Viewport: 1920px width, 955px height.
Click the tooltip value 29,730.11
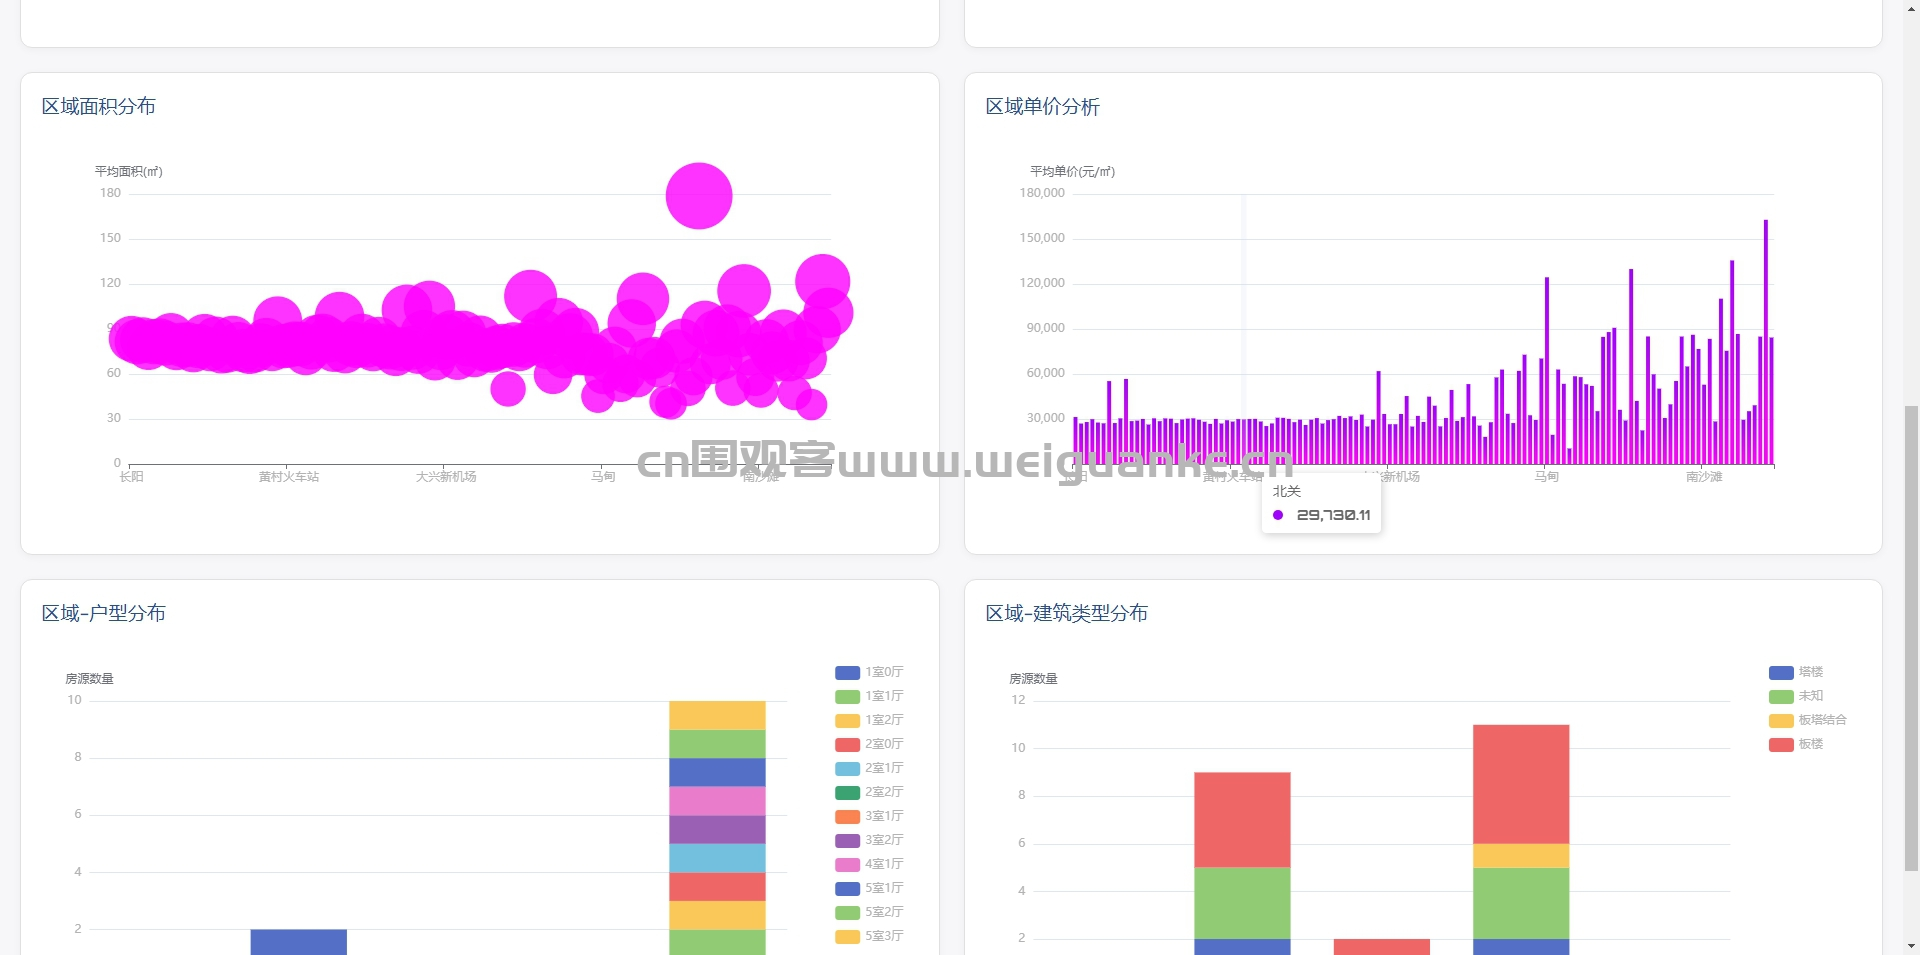[1334, 515]
